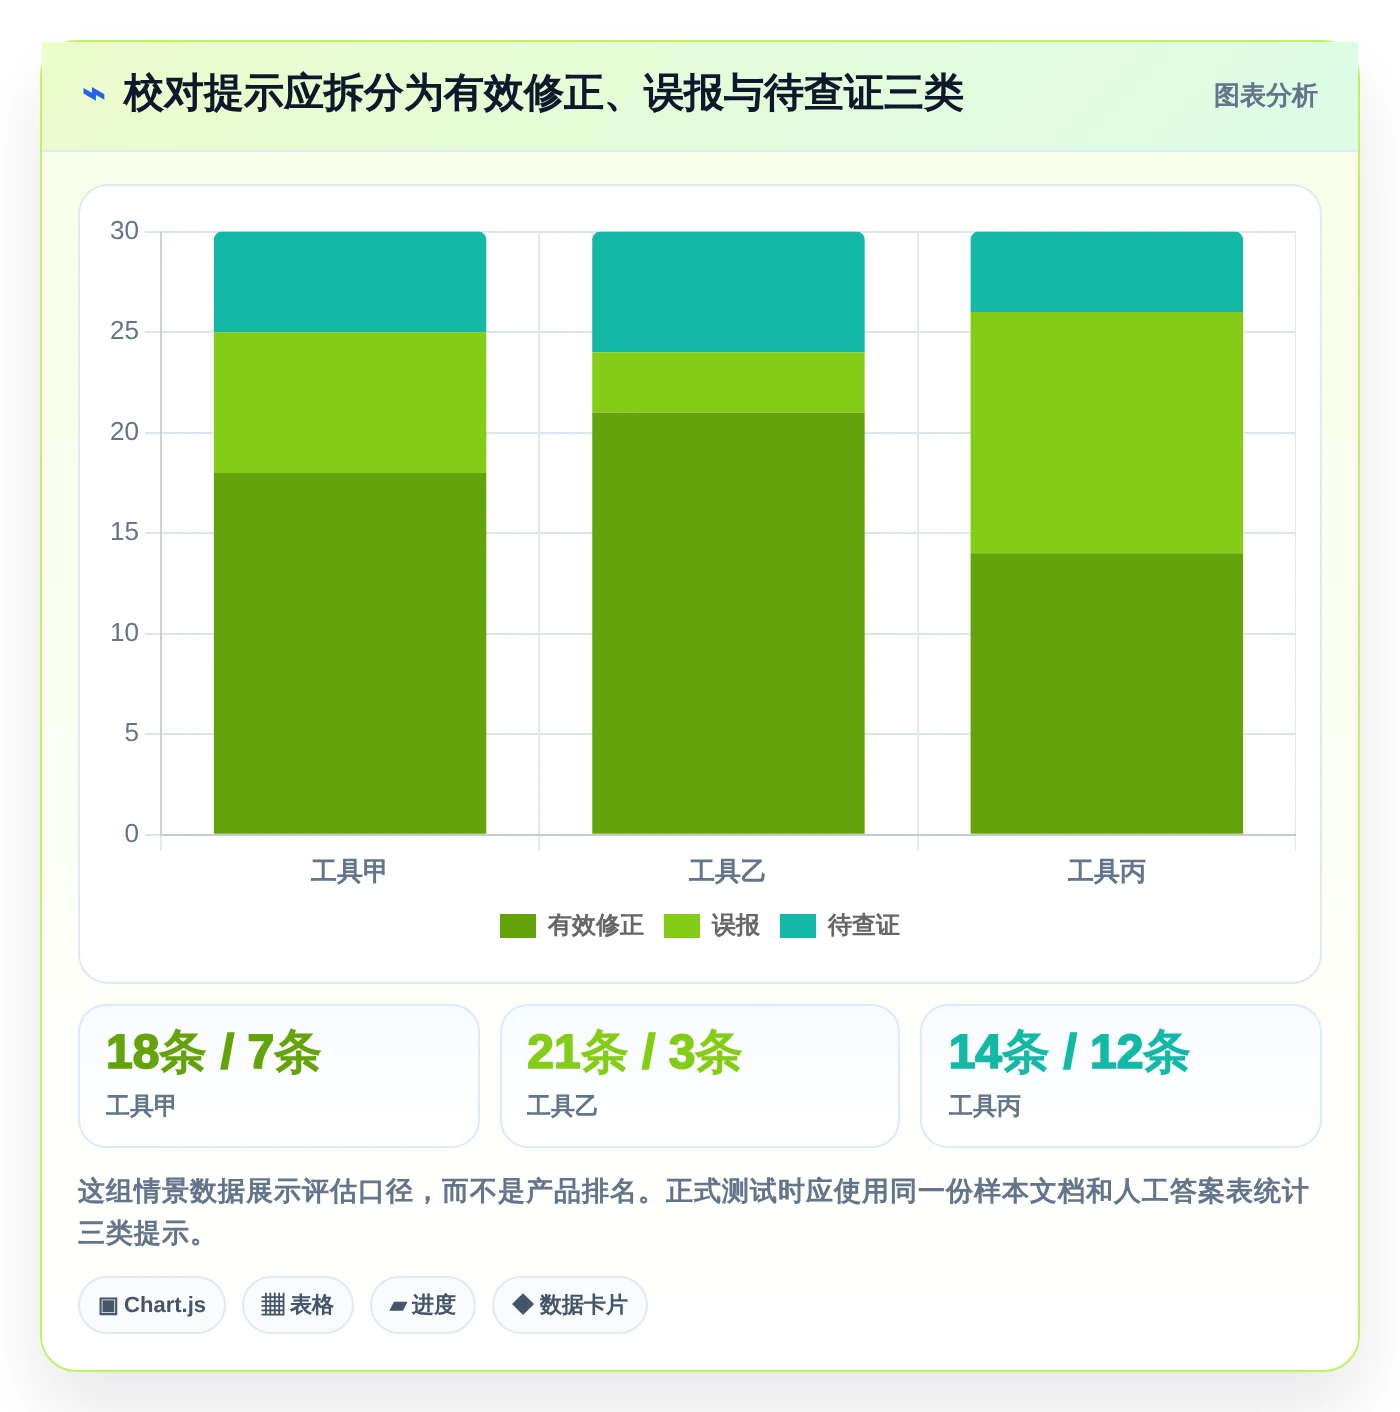Click the y-axis value 25
The height and width of the screenshot is (1412, 1400).
coord(125,331)
